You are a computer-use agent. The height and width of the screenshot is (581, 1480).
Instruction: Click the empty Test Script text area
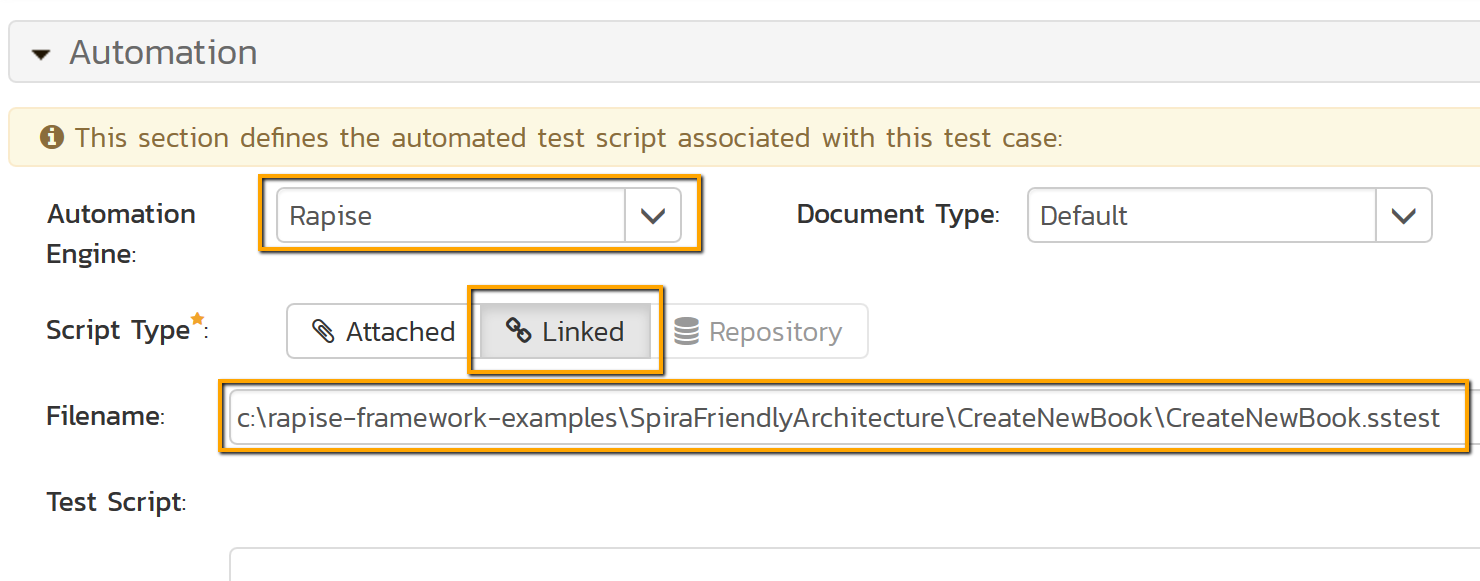(850, 565)
